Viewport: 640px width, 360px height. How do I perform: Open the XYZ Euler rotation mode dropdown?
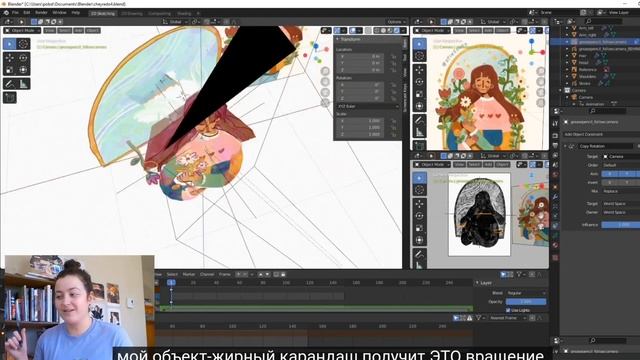(x=368, y=106)
